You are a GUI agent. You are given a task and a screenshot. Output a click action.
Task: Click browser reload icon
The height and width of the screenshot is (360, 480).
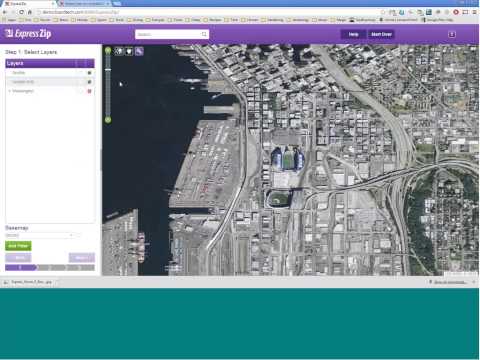[22, 12]
